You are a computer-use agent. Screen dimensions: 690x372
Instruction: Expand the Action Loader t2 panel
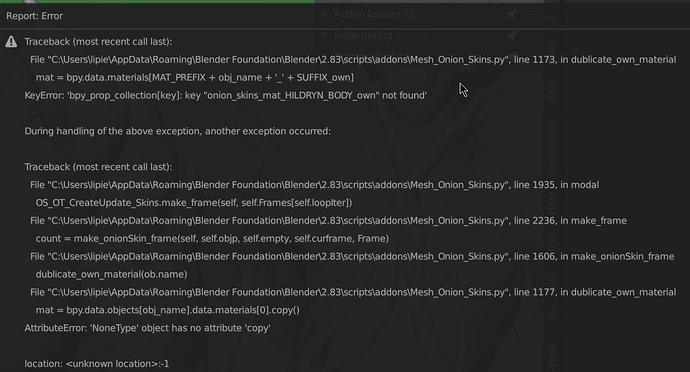[325, 14]
